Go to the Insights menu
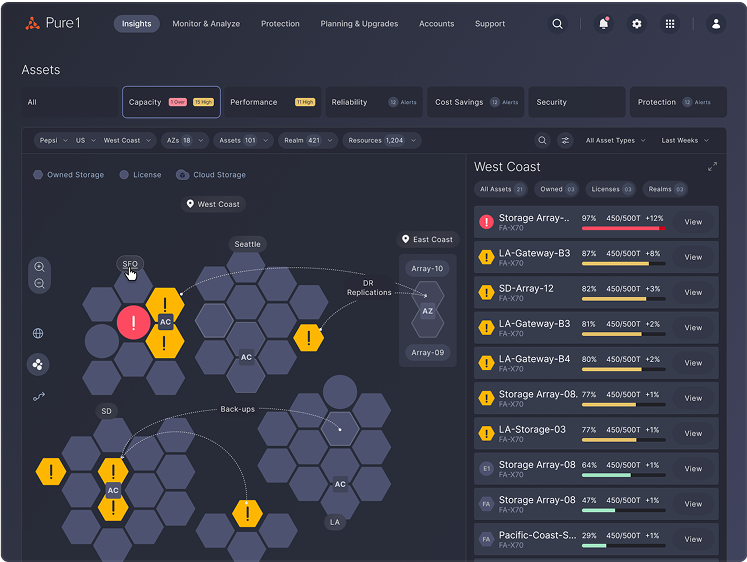 (x=137, y=24)
